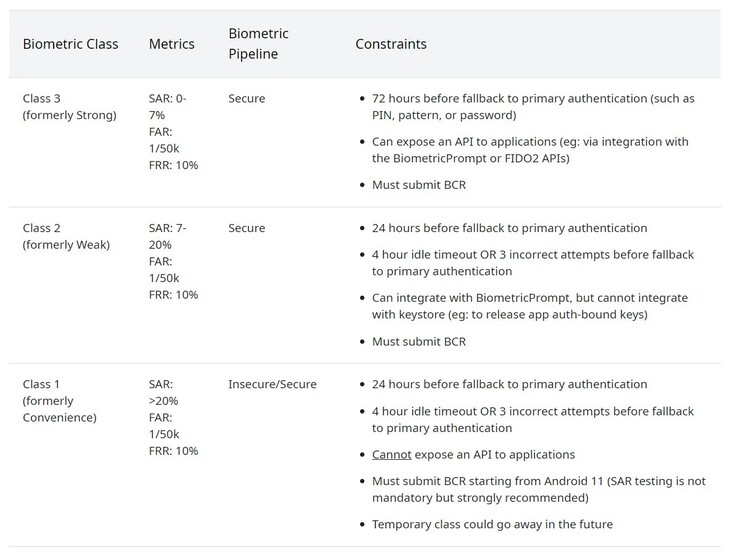
Task: Click the Insecure/Secure pipeline cell
Action: 272,384
